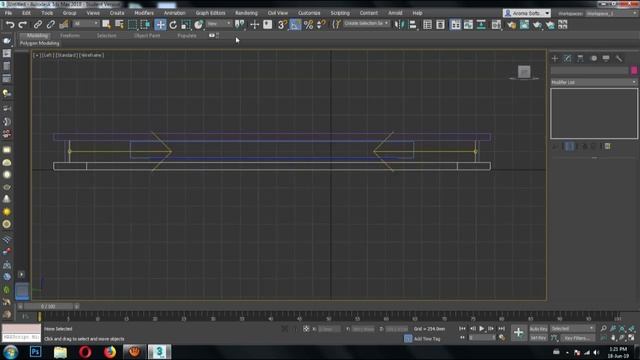Select the Link tool icon
The width and height of the screenshot is (640, 360).
tap(38, 24)
